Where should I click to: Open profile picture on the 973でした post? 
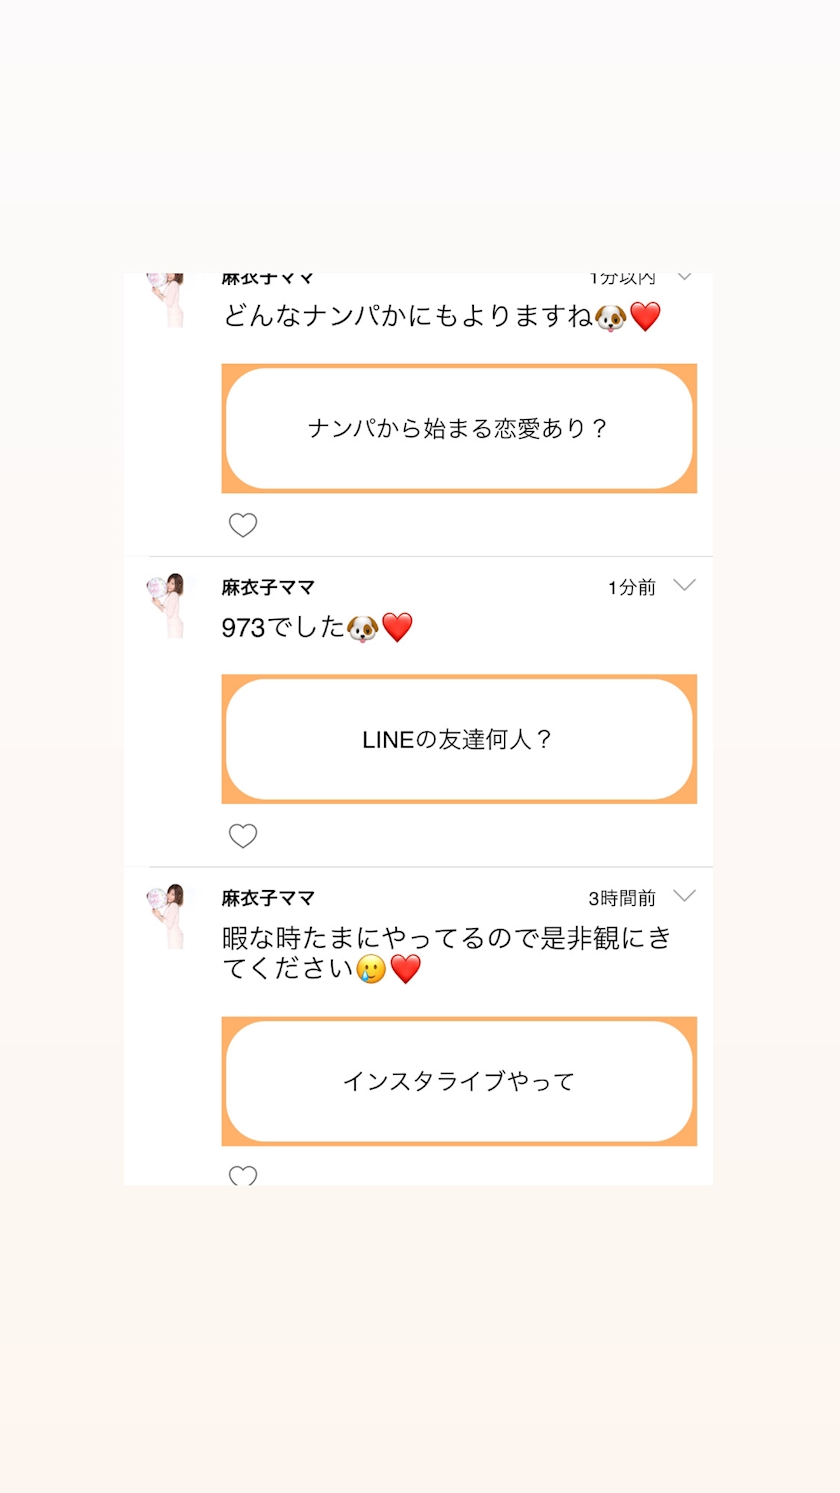tap(166, 605)
